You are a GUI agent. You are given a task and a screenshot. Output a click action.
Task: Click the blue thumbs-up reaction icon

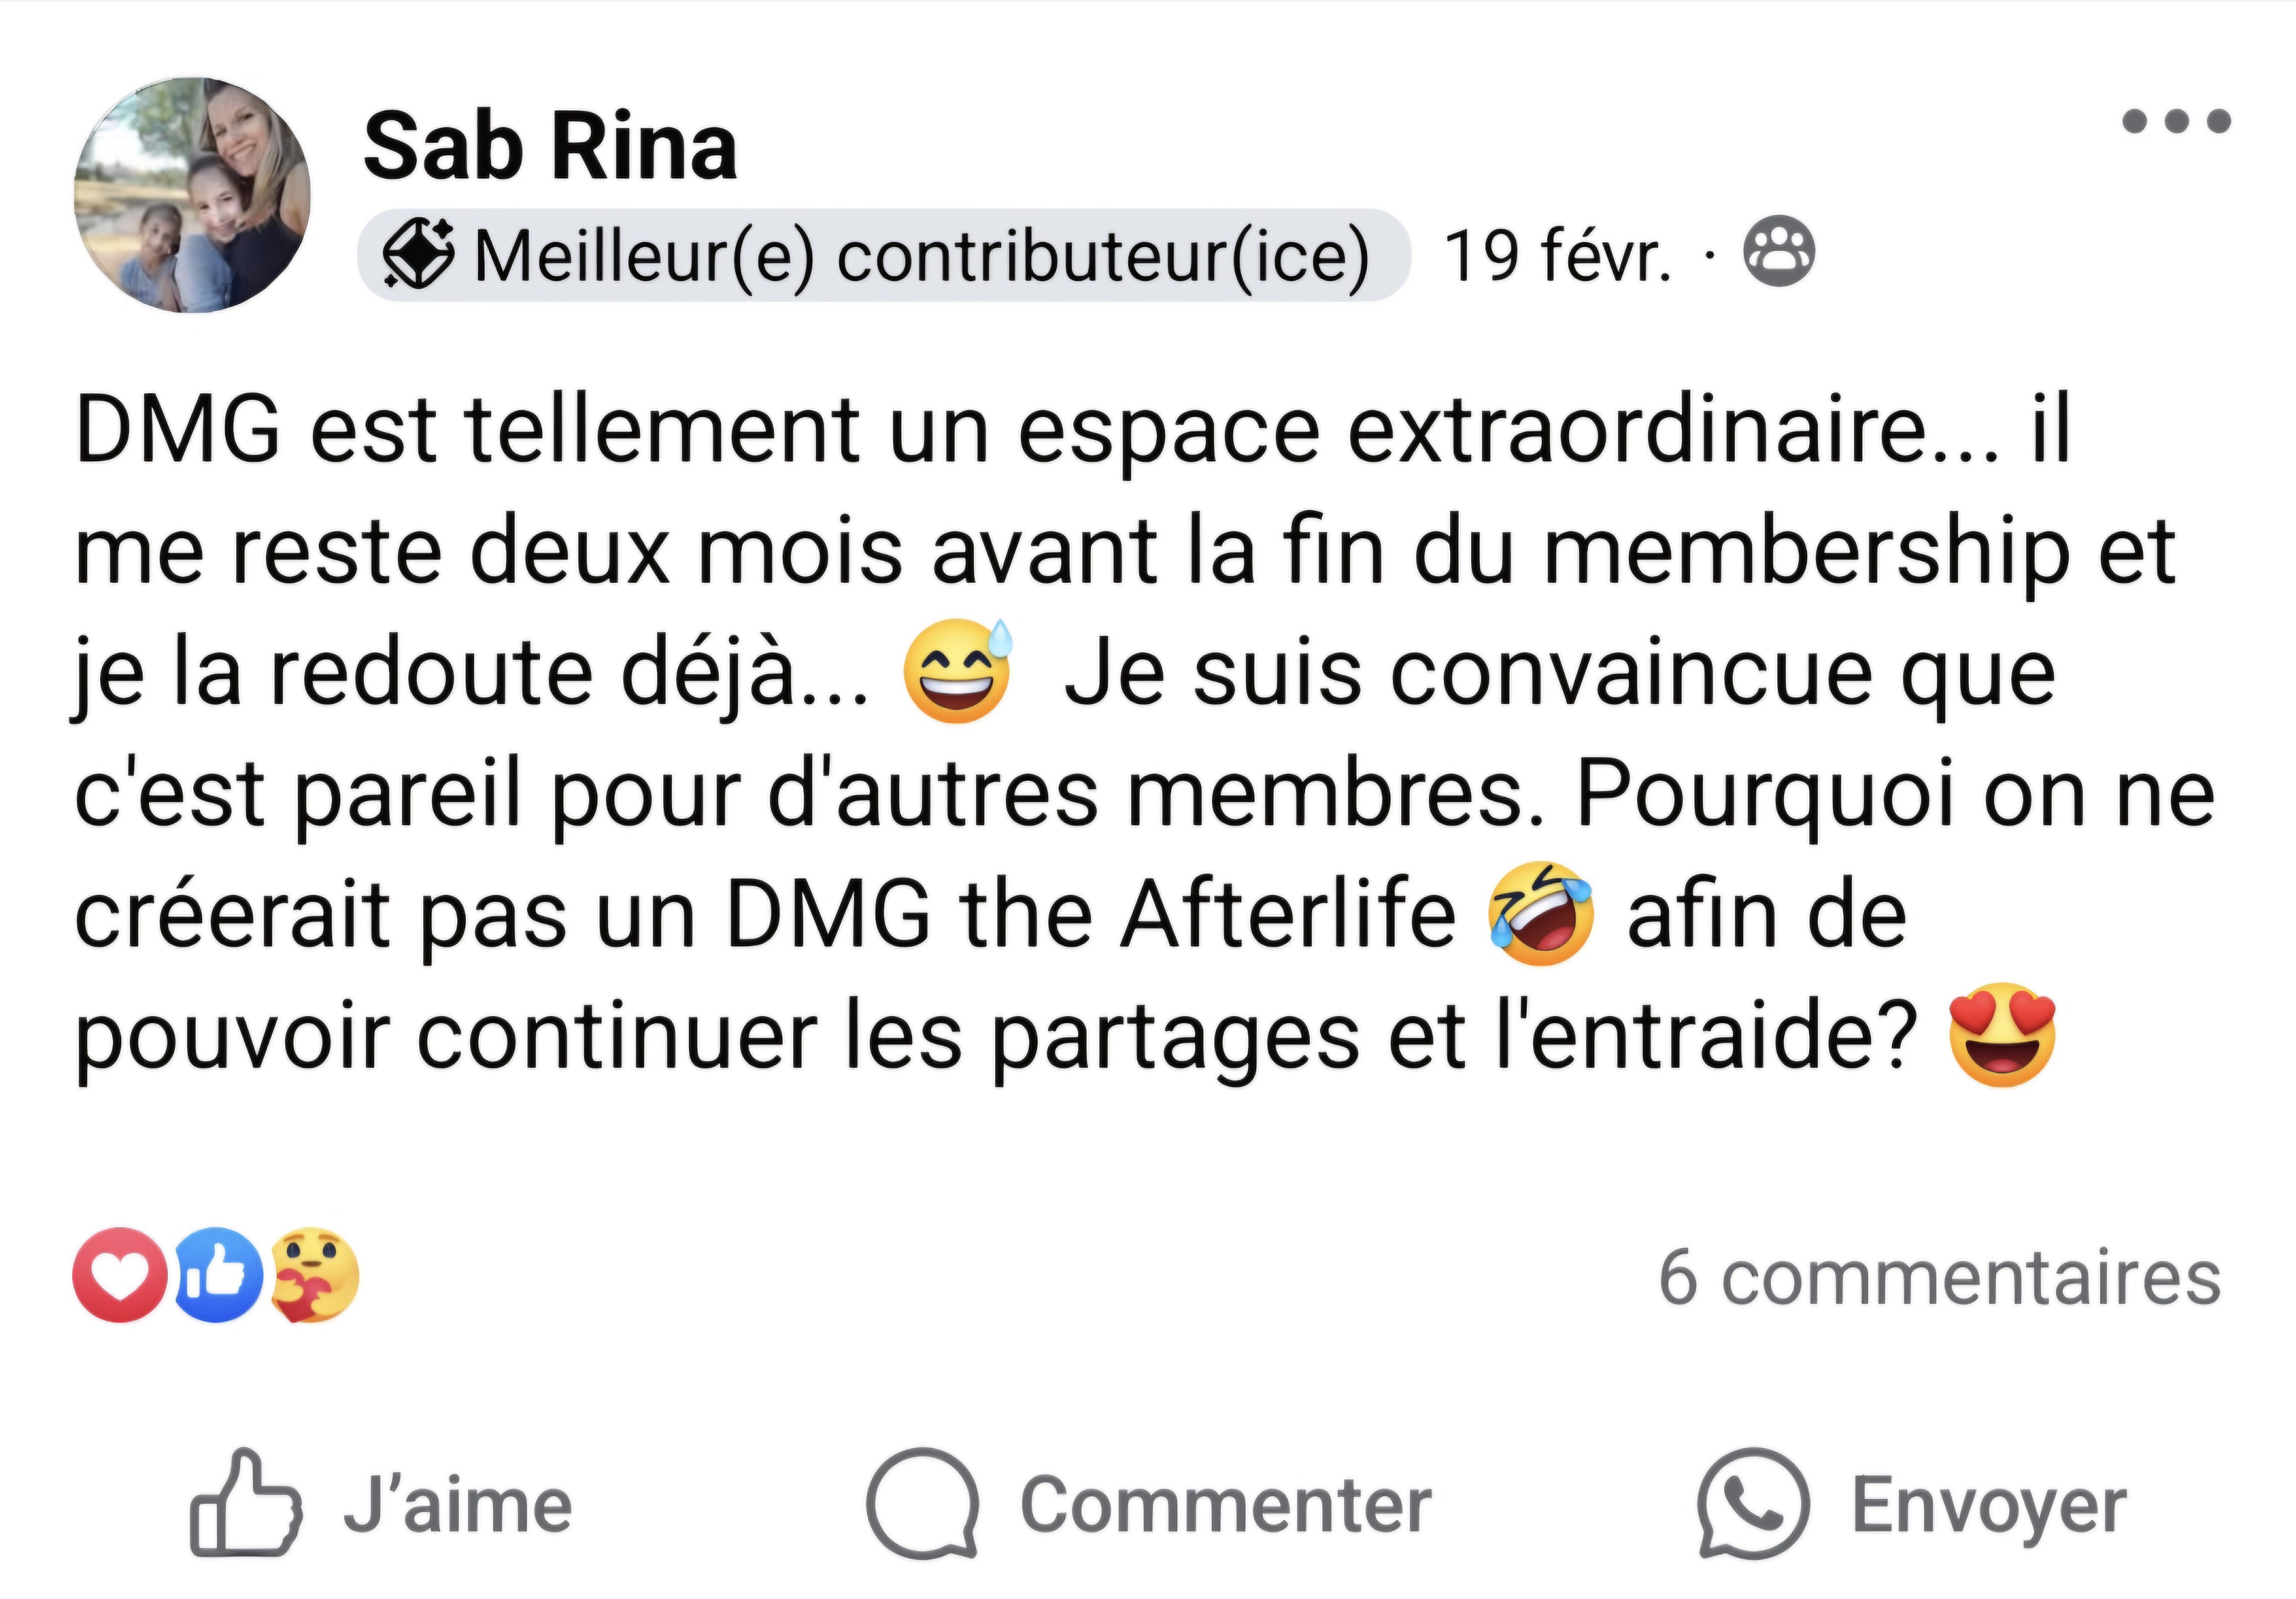click(x=218, y=1275)
